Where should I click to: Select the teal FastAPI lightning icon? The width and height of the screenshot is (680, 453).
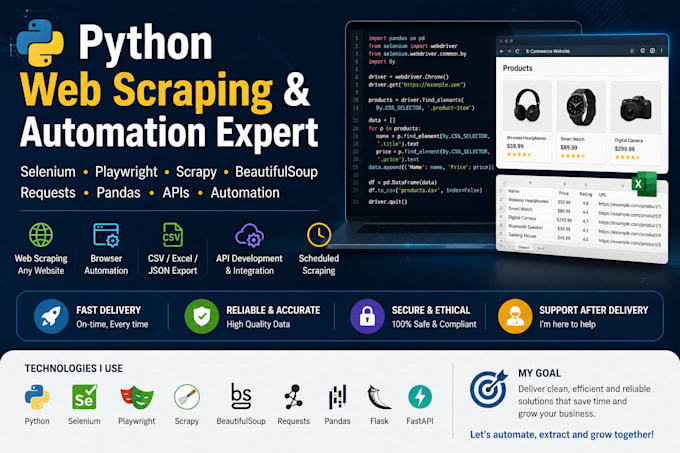click(420, 397)
